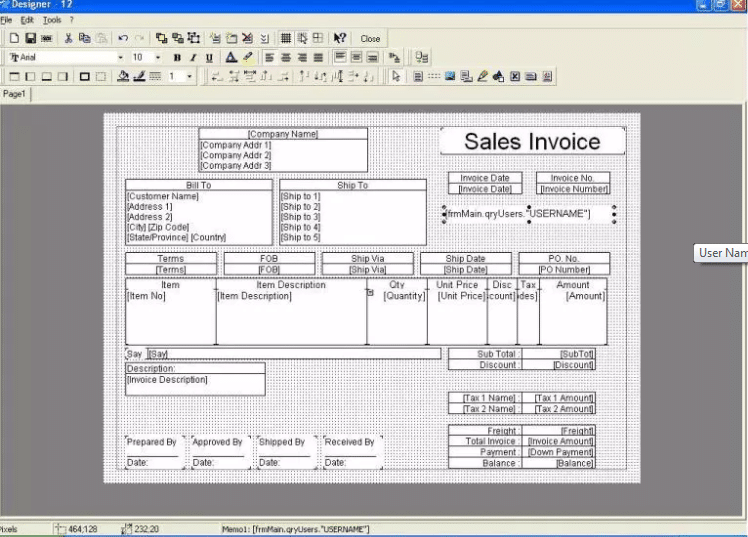Select the Sales Invoice title object
This screenshot has width=748, height=537.
(x=532, y=141)
